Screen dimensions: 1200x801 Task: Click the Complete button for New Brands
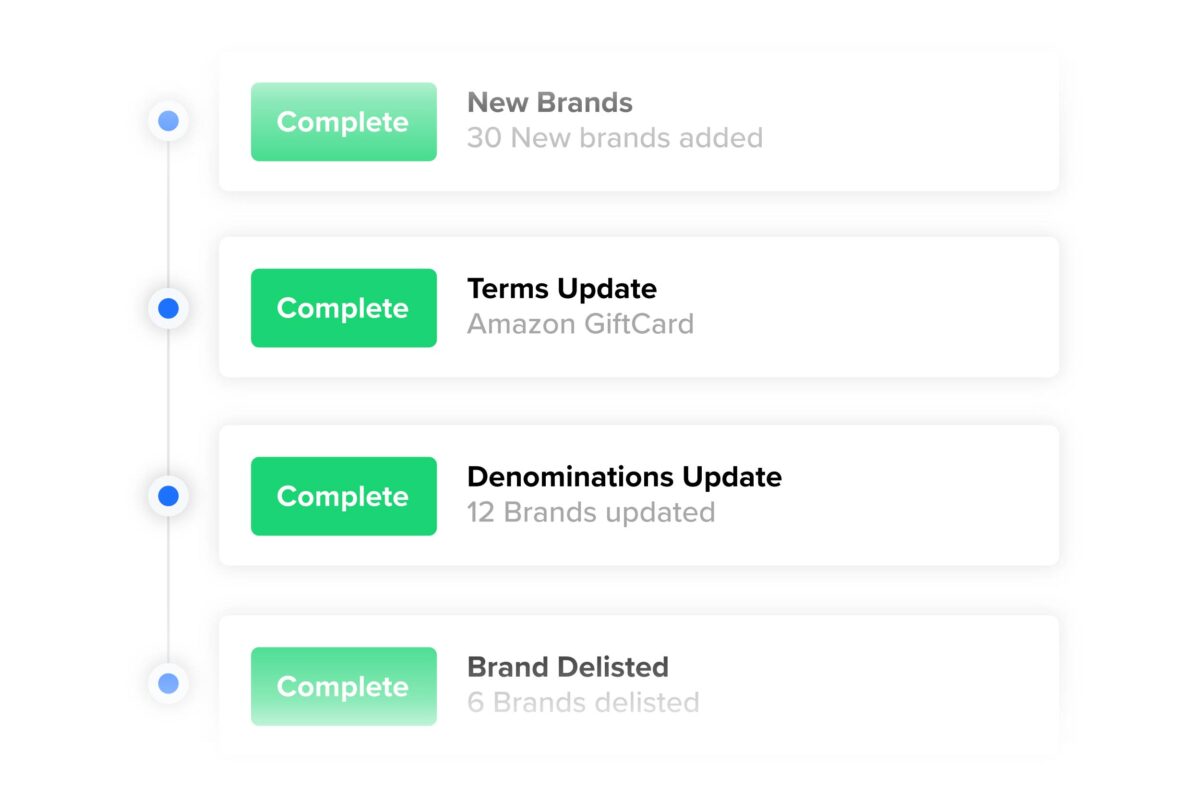pos(344,122)
